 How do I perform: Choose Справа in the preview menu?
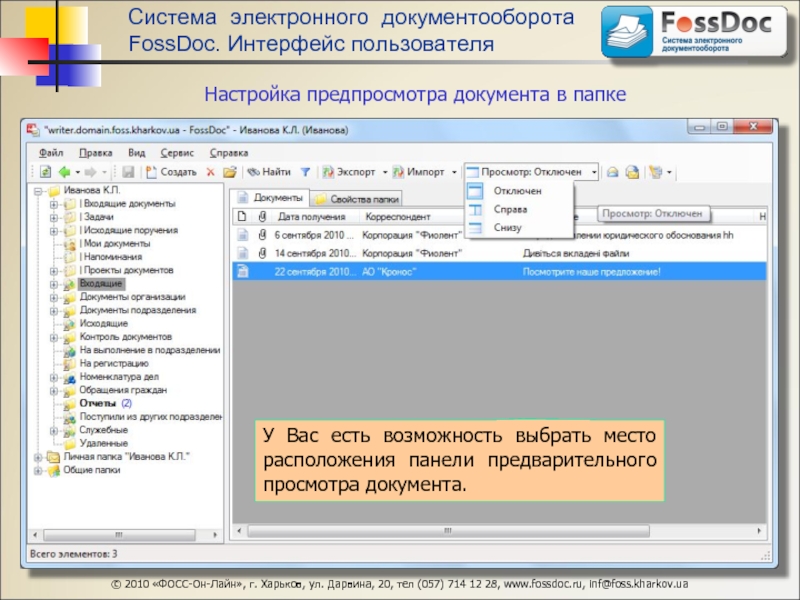point(510,210)
